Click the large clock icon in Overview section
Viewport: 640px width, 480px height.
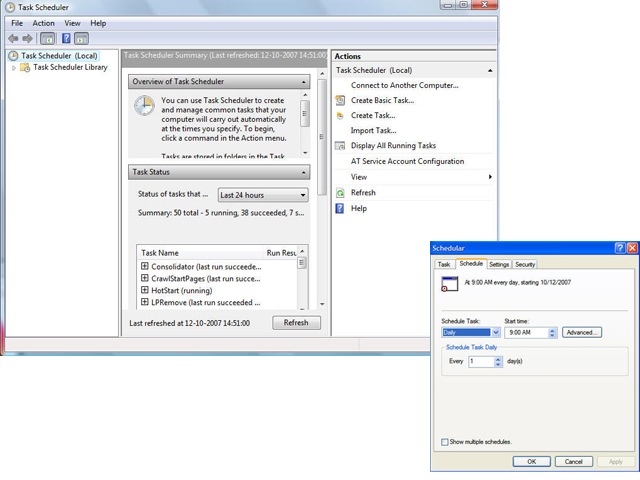pos(144,106)
